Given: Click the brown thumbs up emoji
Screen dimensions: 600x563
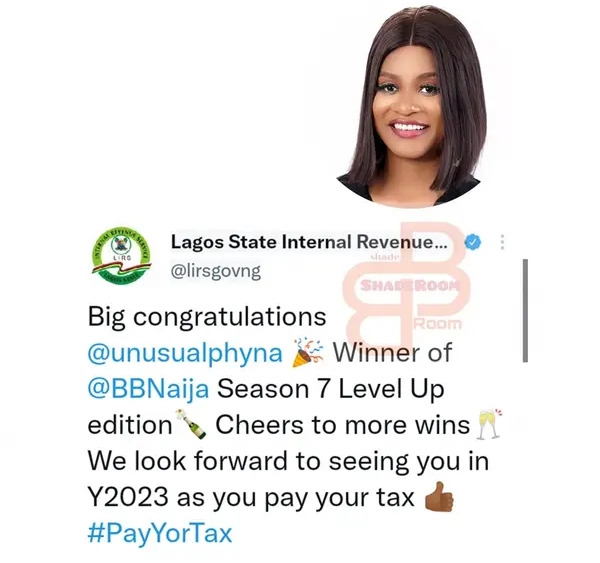Looking at the screenshot, I should [439, 497].
